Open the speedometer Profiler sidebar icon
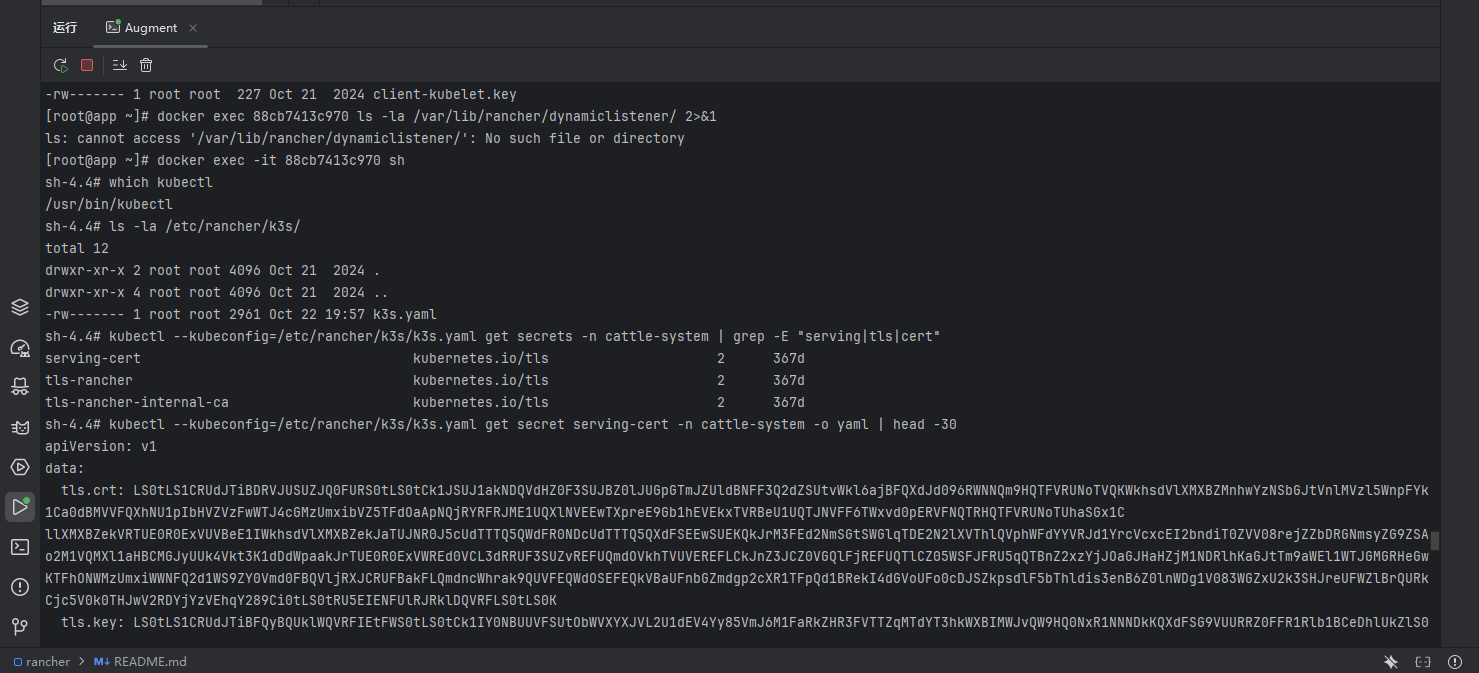This screenshot has height=673, width=1479. (x=20, y=347)
